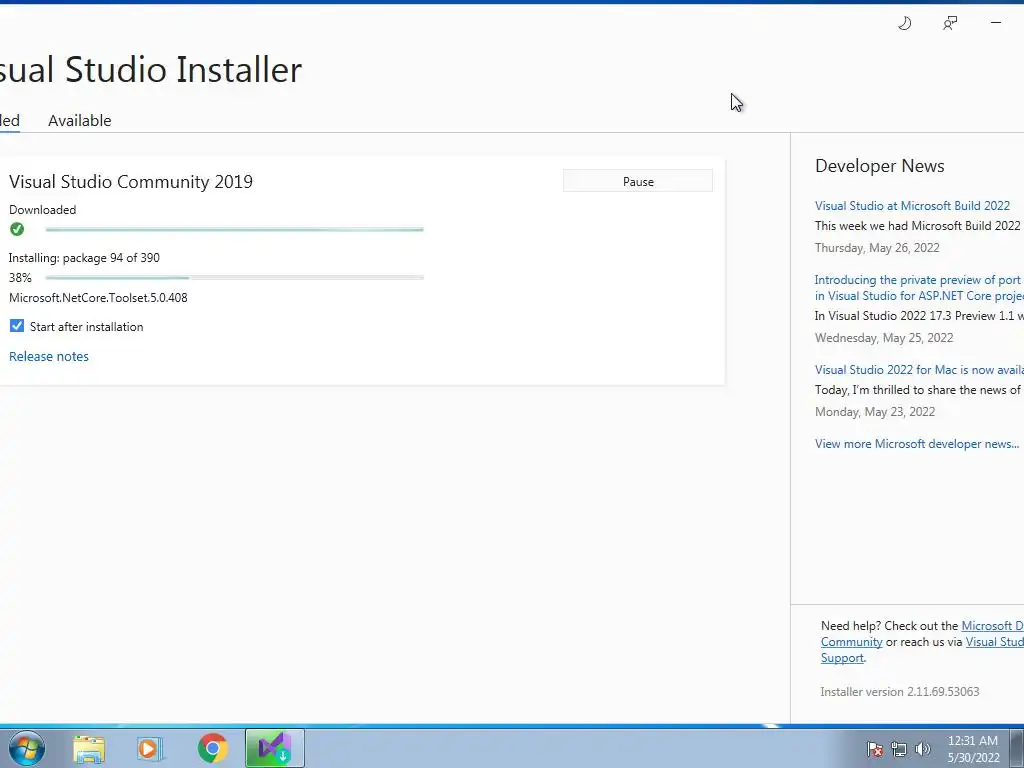Click the Show desktop strip
The width and height of the screenshot is (1024, 768).
click(1017, 748)
